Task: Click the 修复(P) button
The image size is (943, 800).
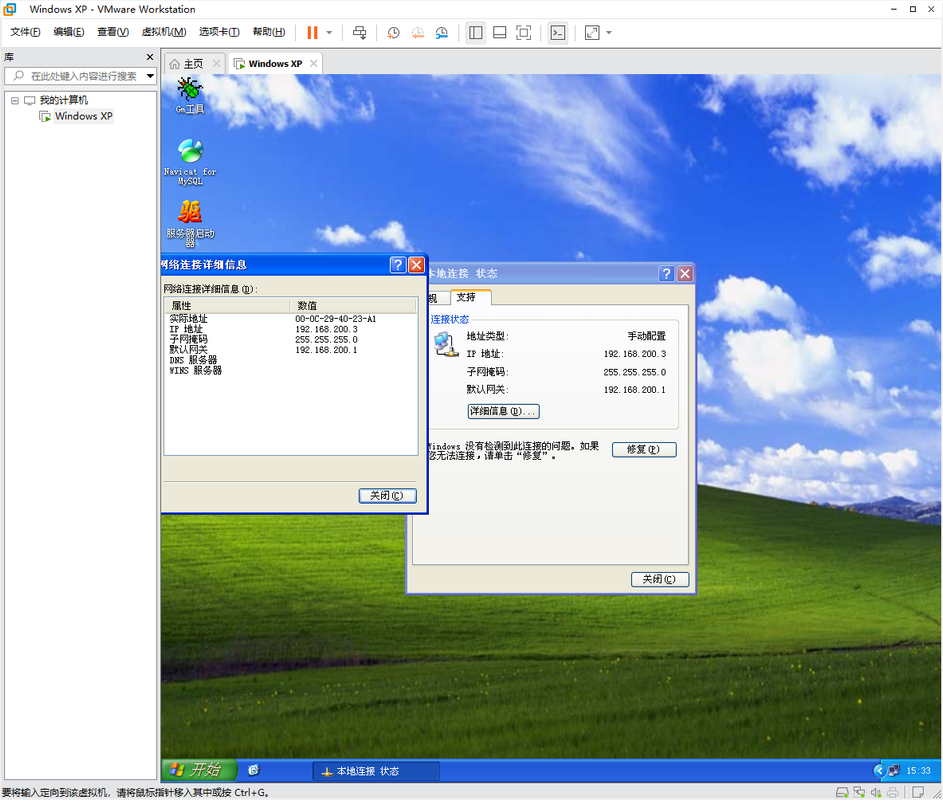Action: (x=644, y=449)
